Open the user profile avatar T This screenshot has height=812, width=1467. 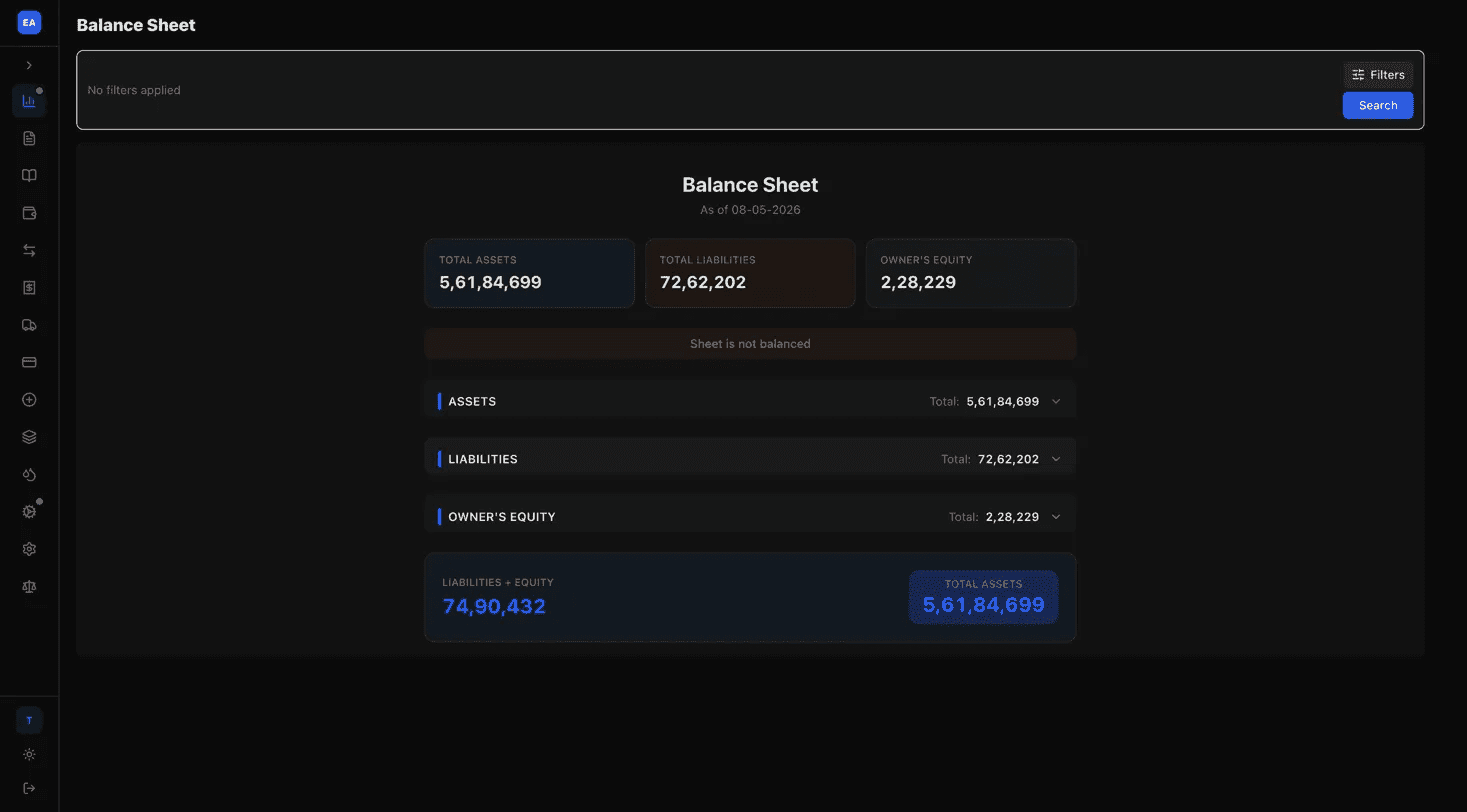pyautogui.click(x=29, y=720)
